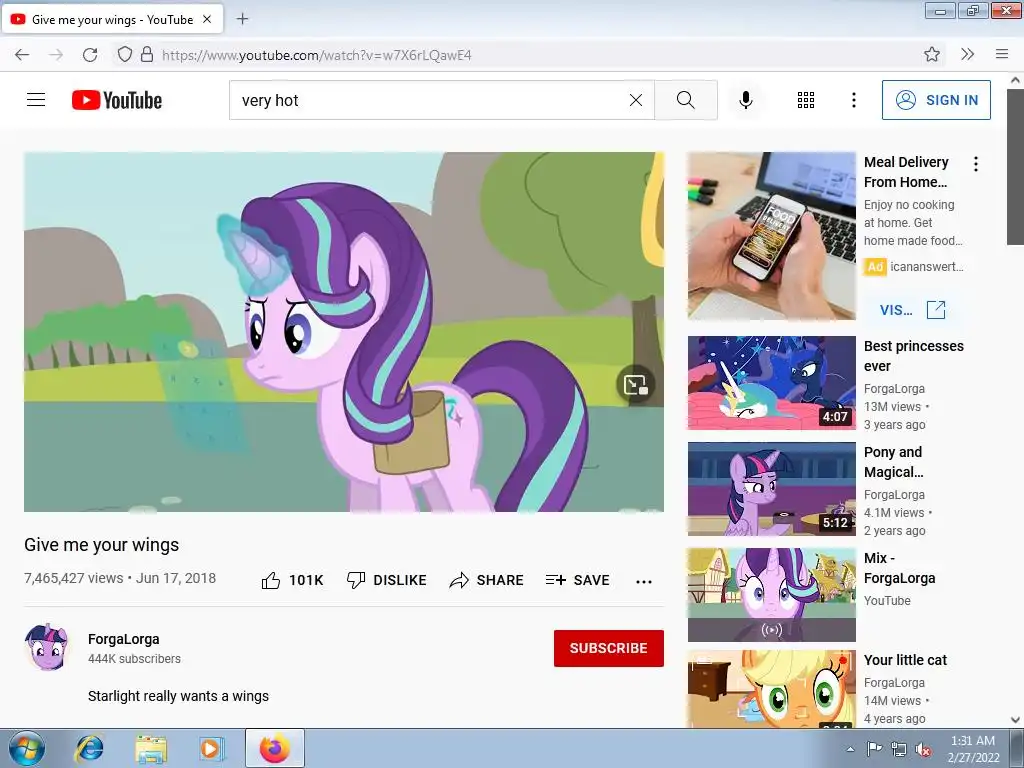Open YouTube settings three-dot menu
The height and width of the screenshot is (768, 1024).
(854, 100)
